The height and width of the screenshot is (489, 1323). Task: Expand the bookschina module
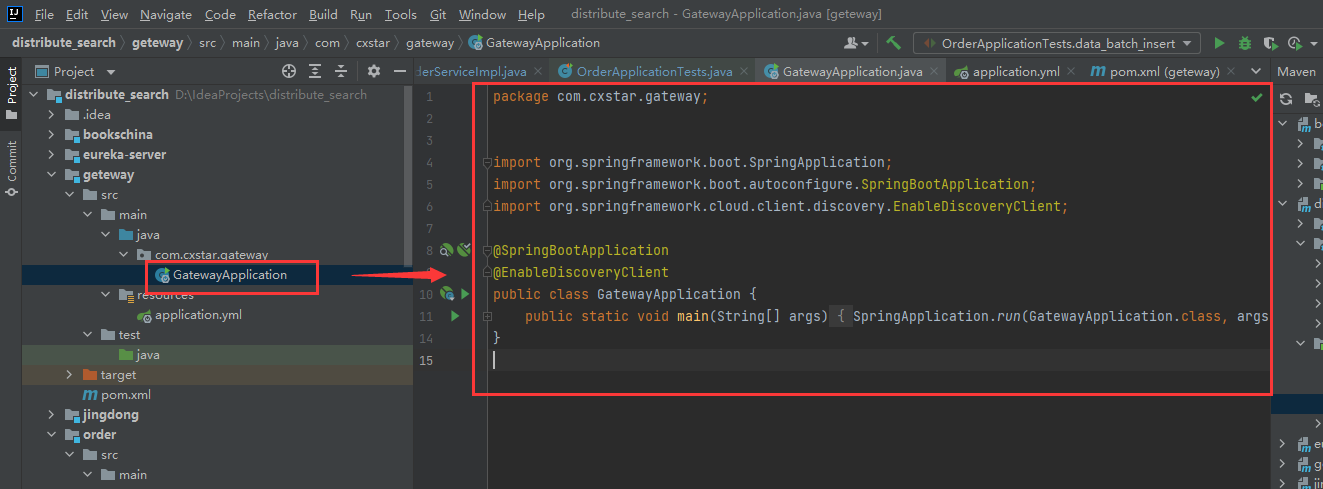(x=54, y=134)
